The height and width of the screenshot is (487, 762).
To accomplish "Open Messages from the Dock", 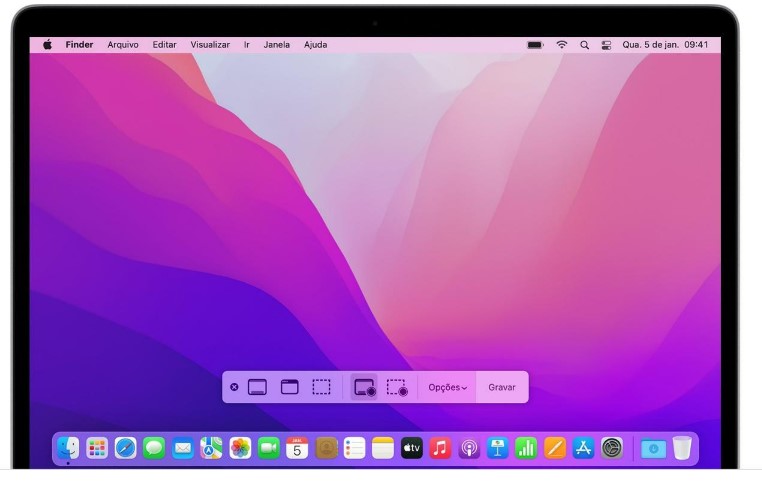I will pos(154,448).
